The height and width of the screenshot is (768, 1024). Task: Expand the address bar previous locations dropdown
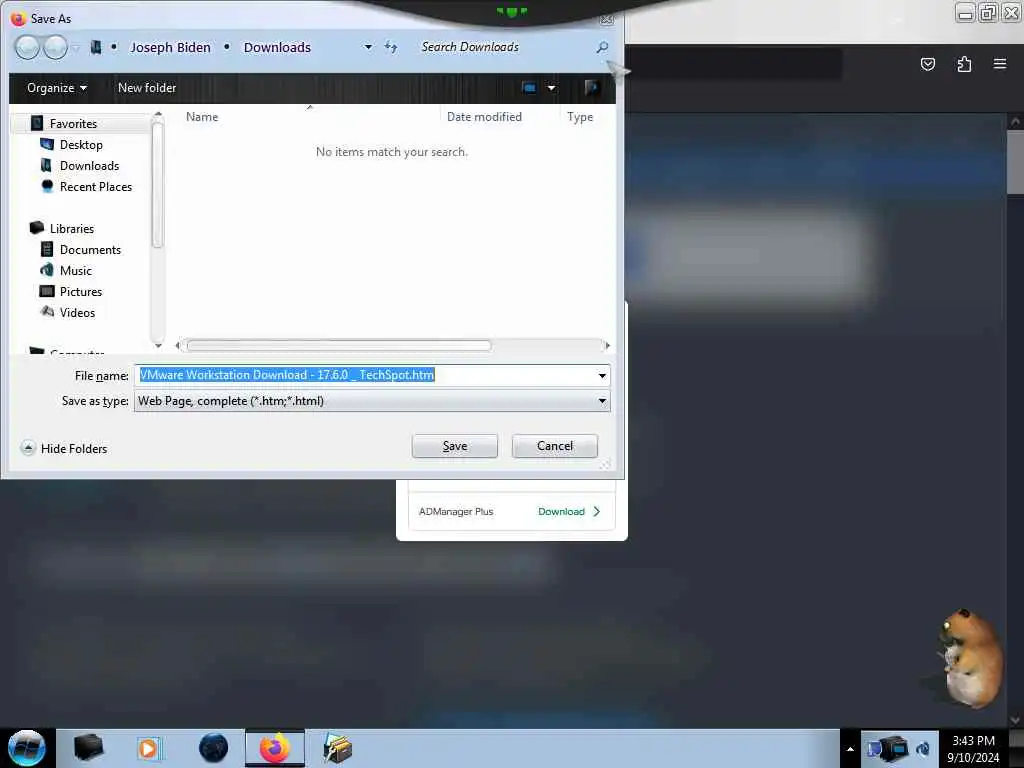pyautogui.click(x=368, y=47)
